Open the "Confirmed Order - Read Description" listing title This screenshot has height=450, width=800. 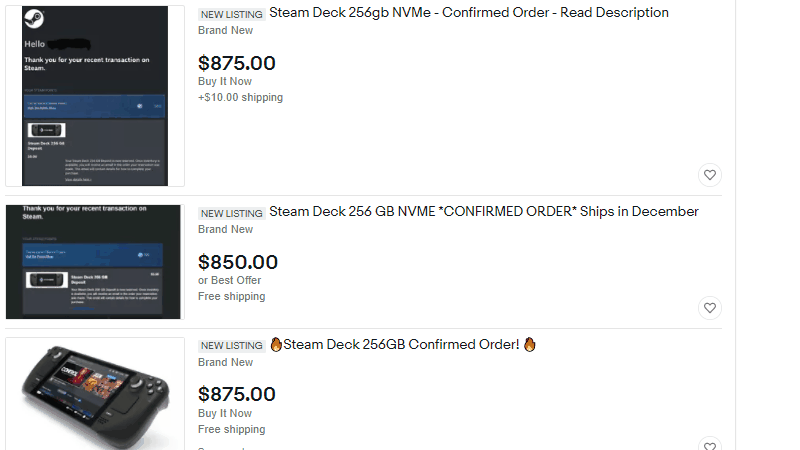[469, 13]
